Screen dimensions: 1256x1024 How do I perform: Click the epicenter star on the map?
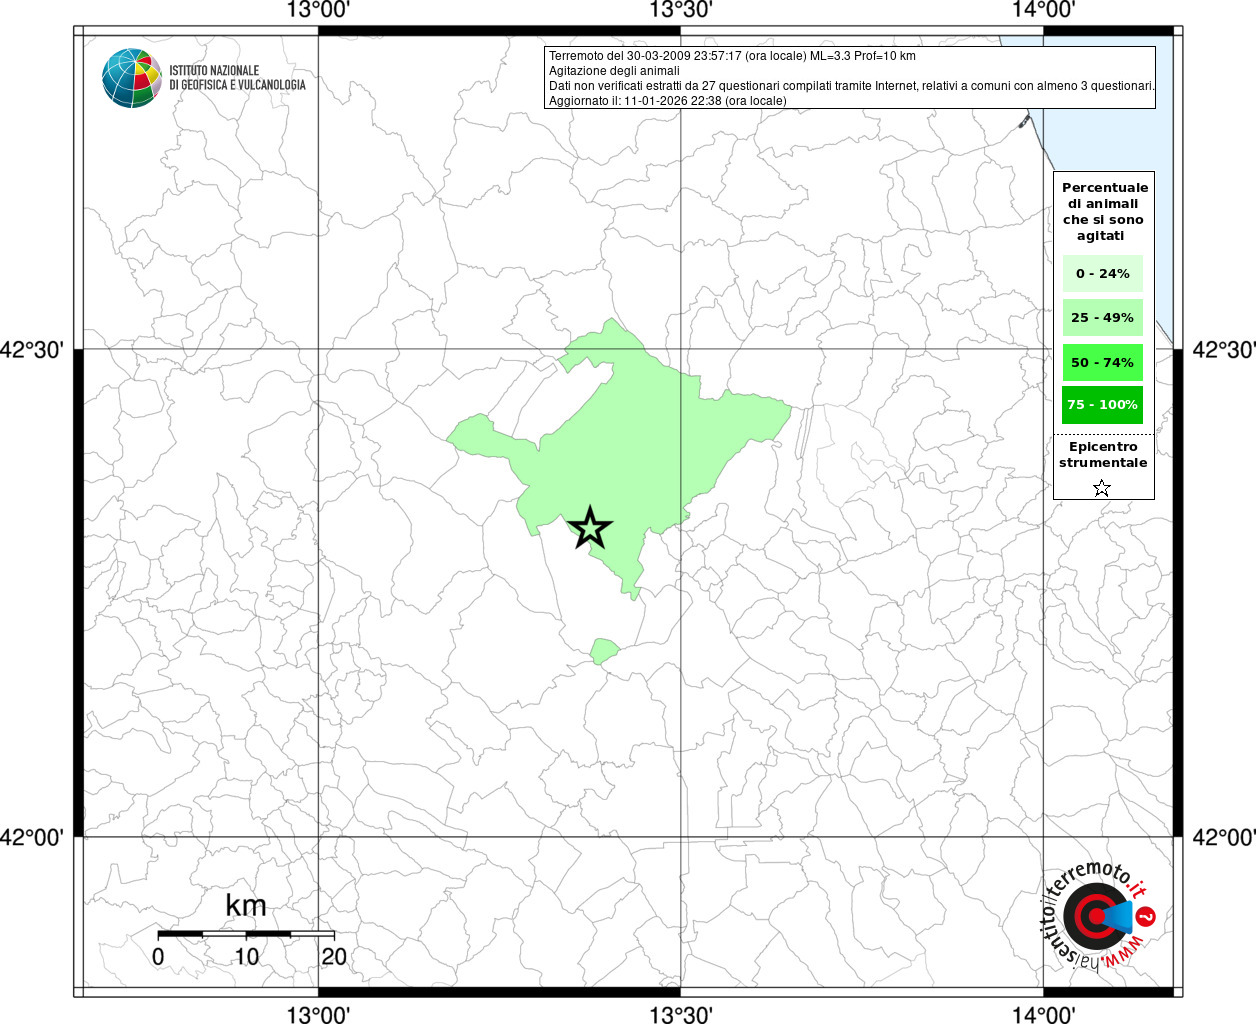(590, 527)
